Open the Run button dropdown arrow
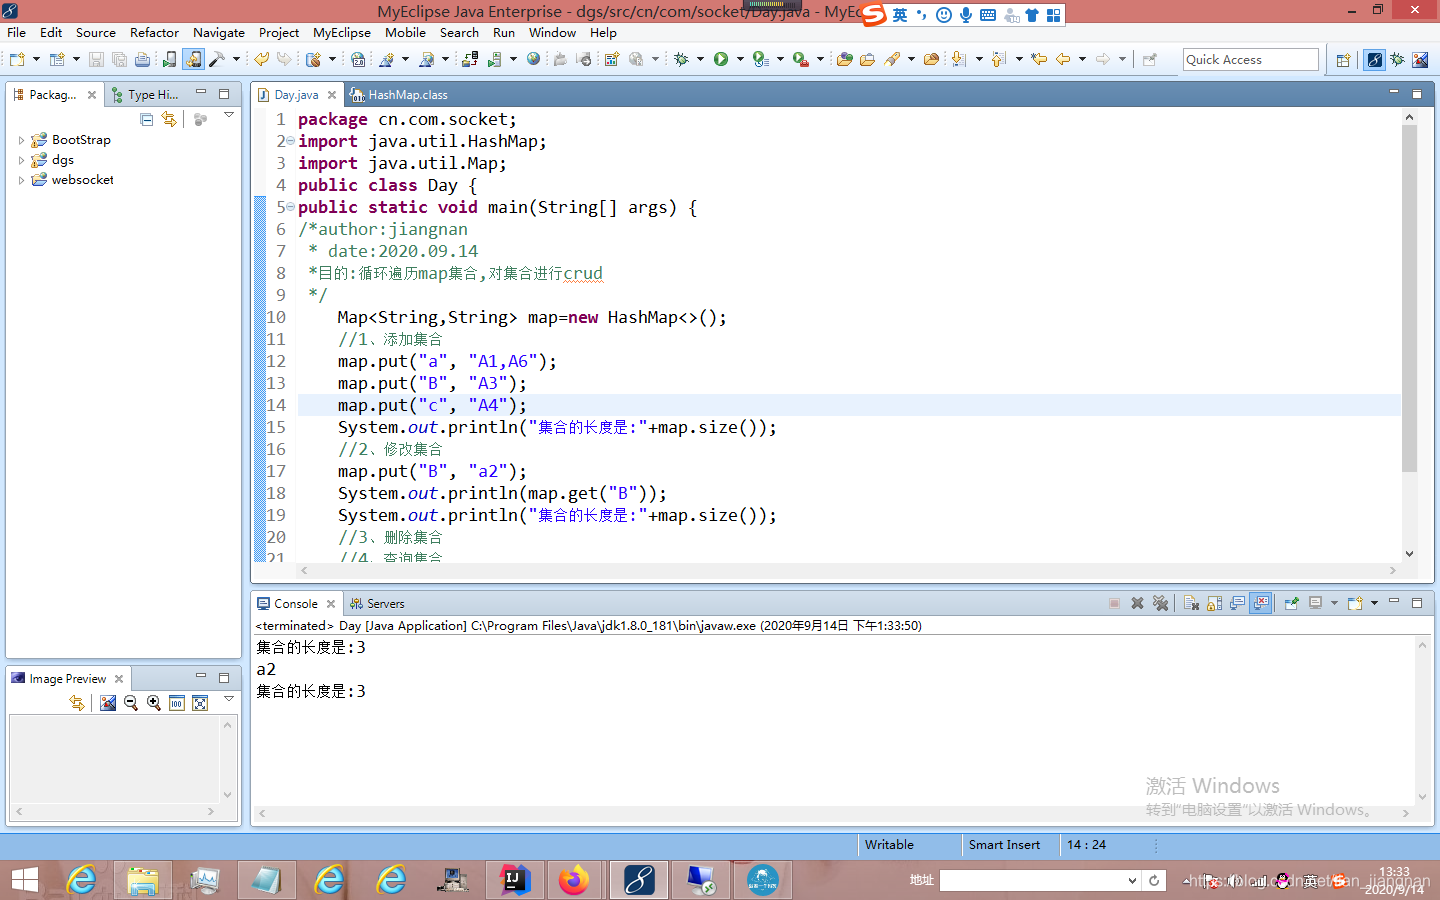 pyautogui.click(x=740, y=59)
